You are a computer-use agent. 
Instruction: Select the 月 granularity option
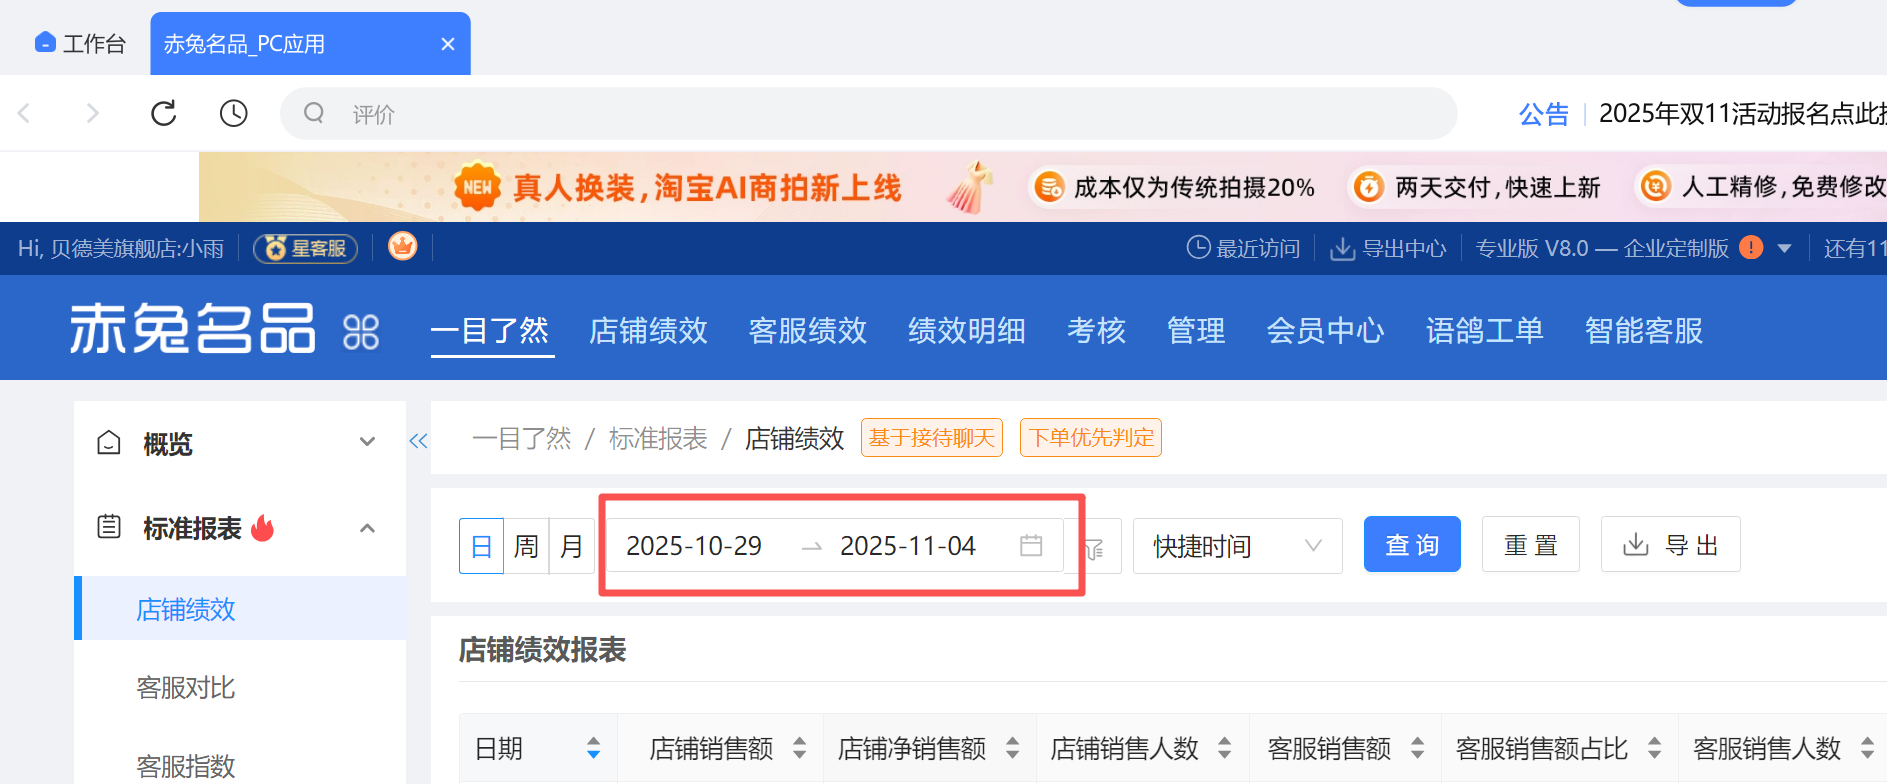(571, 546)
